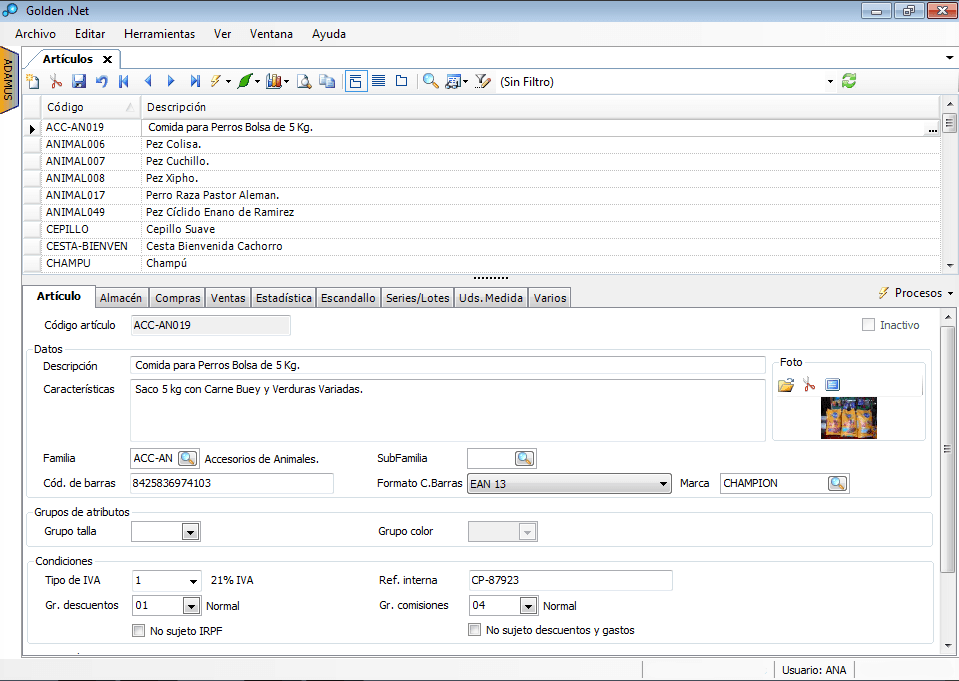
Task: Click the new record icon in toolbar
Action: 33,82
